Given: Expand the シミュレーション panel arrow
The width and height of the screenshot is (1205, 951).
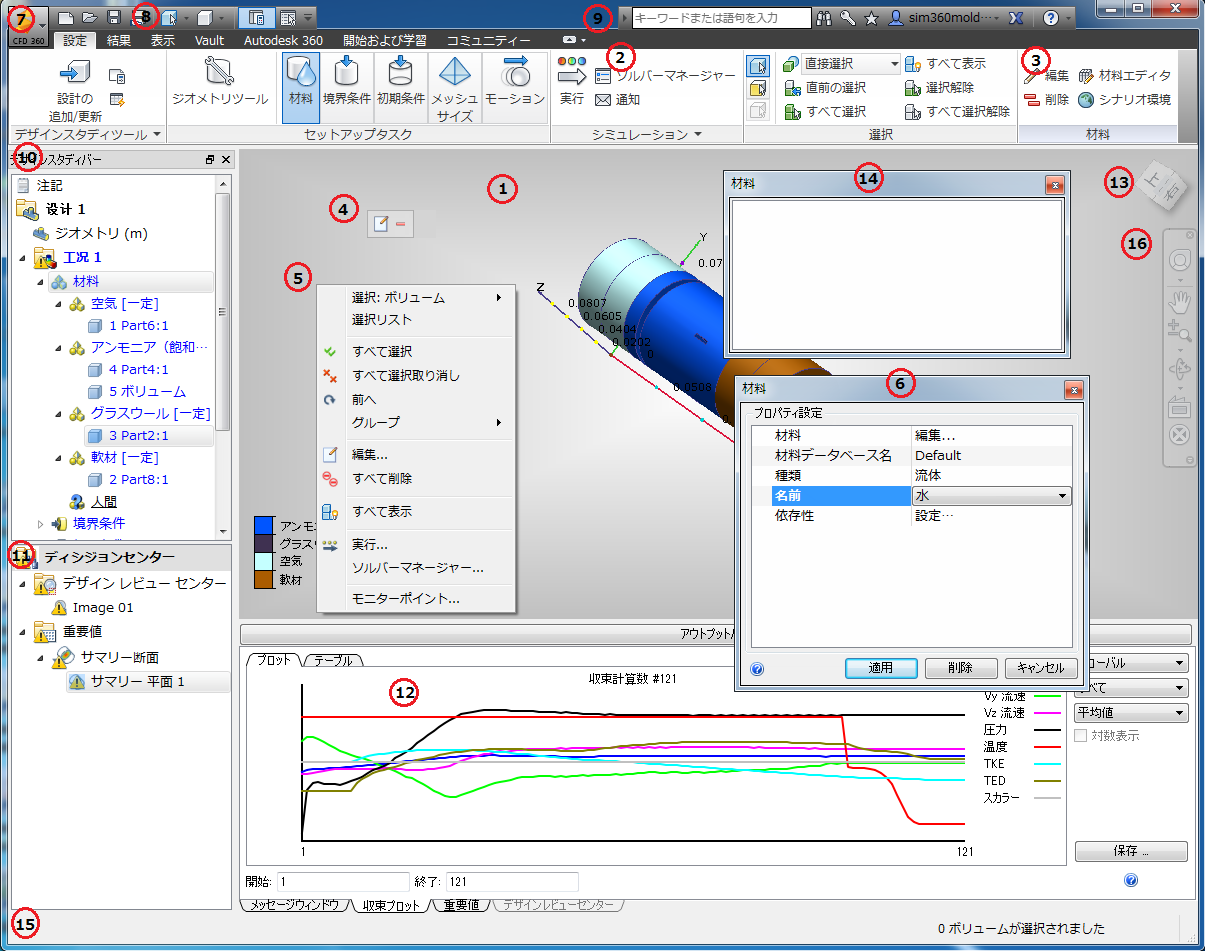Looking at the screenshot, I should 698,134.
